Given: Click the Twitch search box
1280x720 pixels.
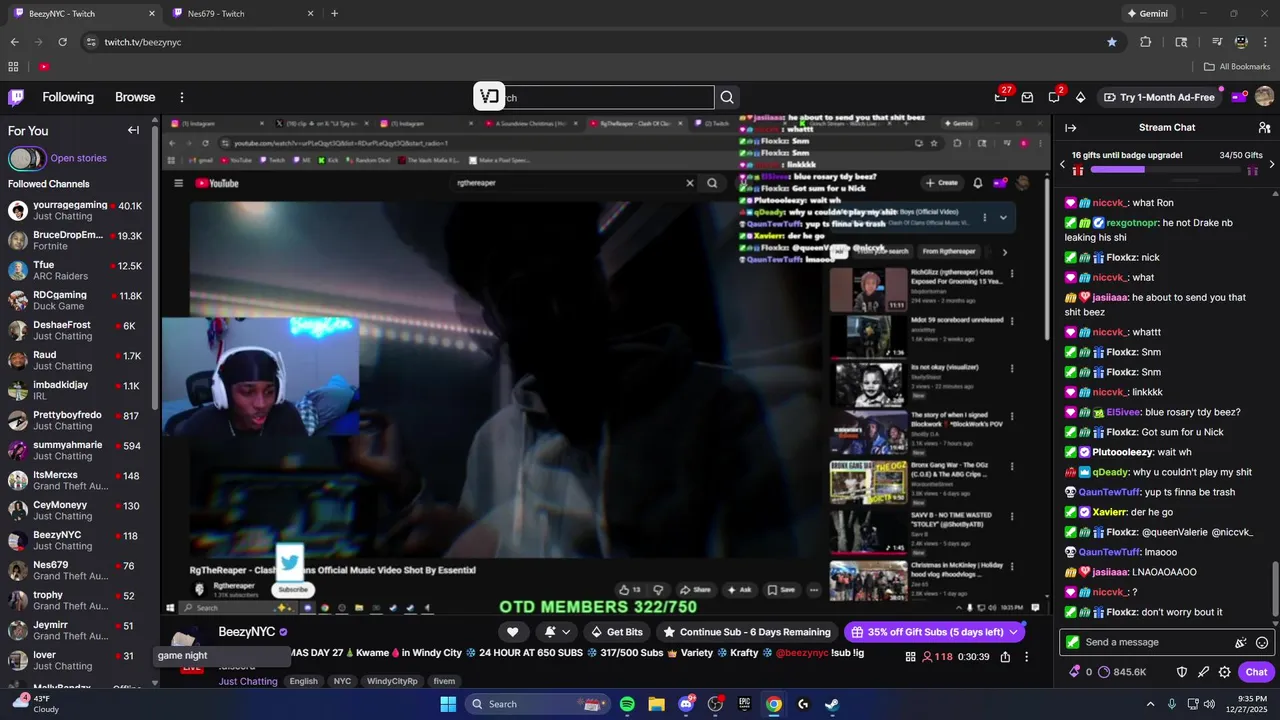Looking at the screenshot, I should (594, 97).
